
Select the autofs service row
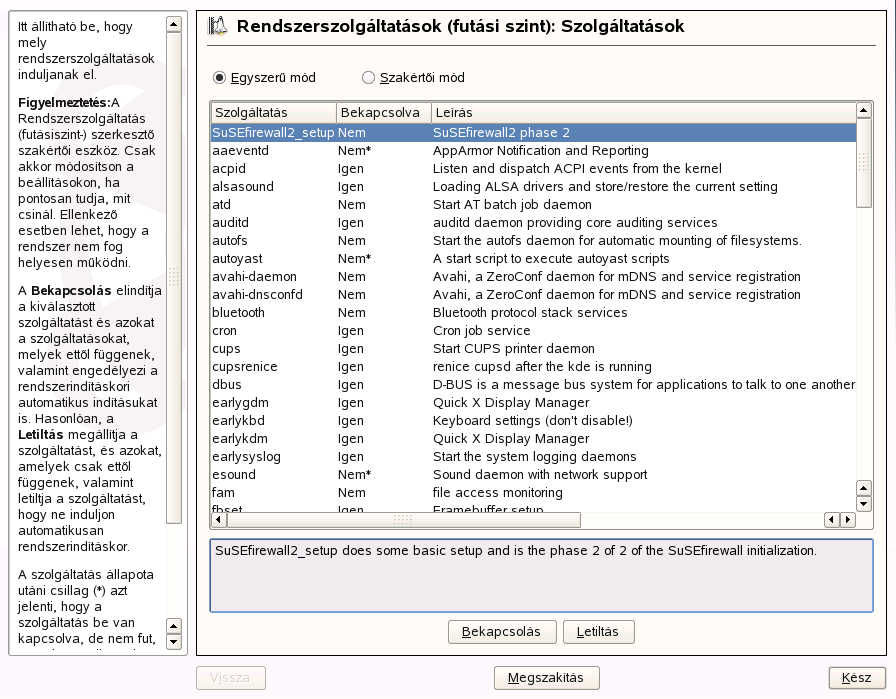coord(533,241)
